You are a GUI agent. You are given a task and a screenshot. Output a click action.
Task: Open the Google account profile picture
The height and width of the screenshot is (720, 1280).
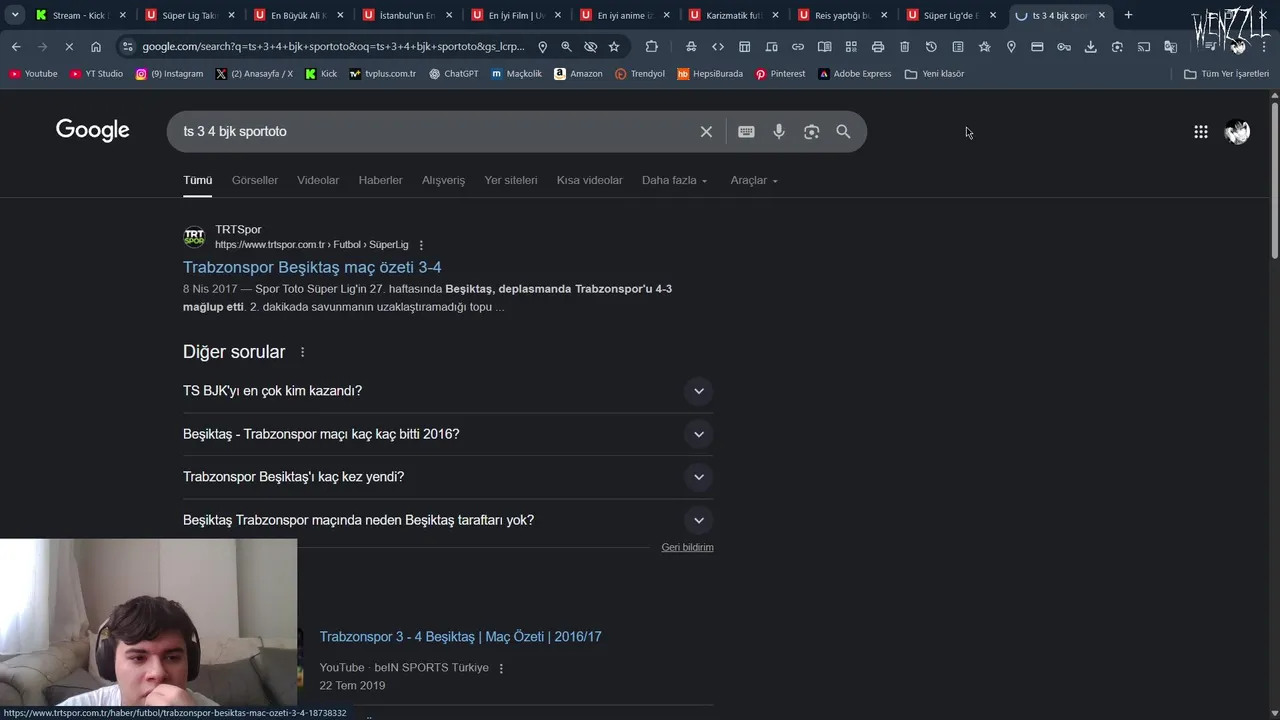pos(1237,132)
